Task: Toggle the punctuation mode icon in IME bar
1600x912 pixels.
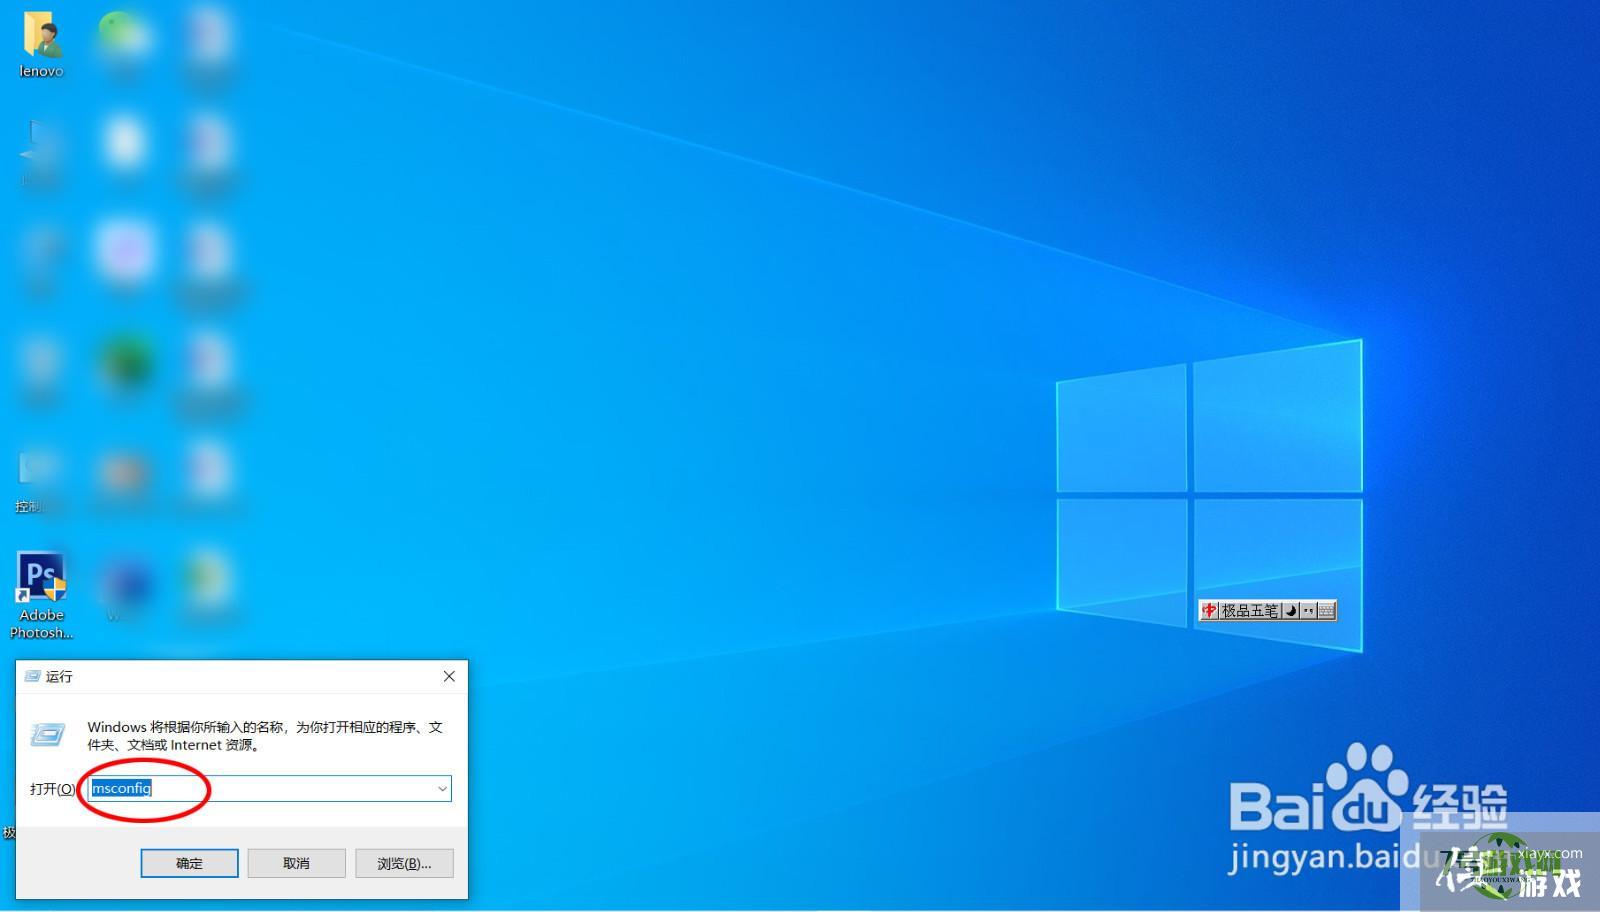Action: 1308,610
